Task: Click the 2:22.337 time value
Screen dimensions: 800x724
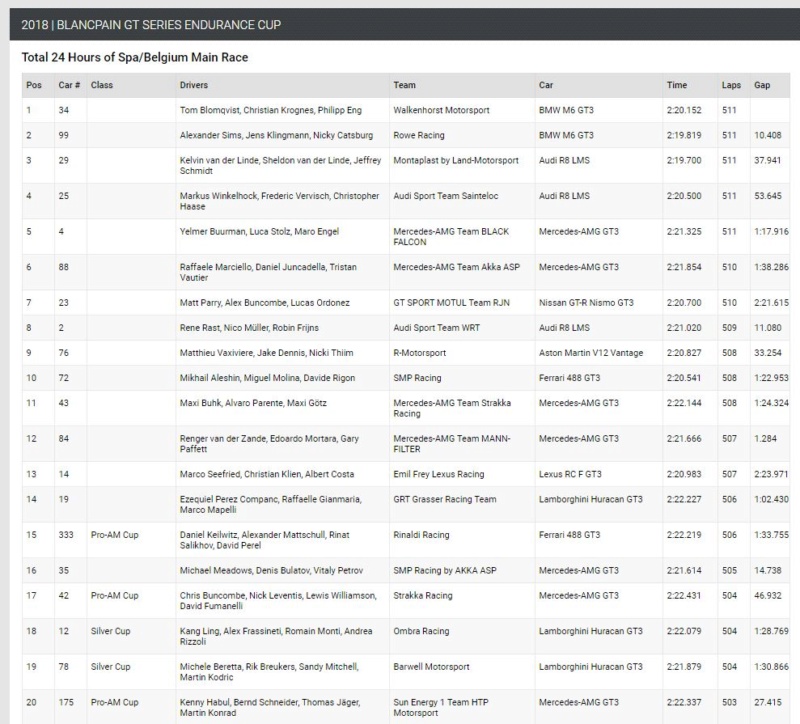Action: (x=684, y=702)
